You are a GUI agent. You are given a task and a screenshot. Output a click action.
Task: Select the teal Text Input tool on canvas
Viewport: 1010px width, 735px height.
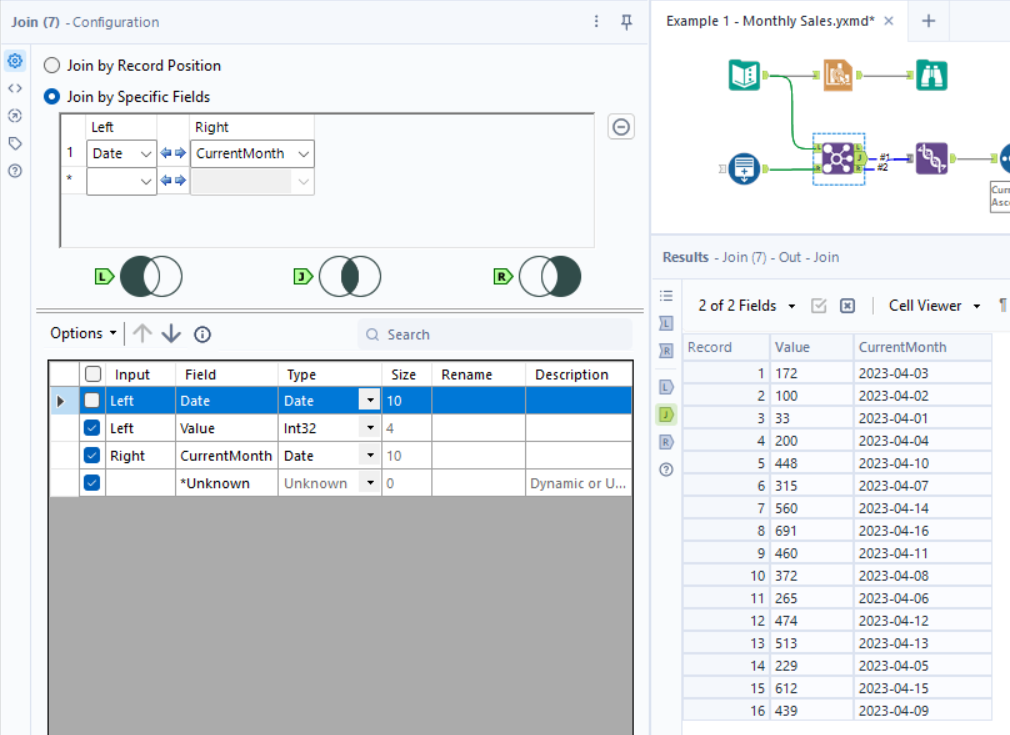(742, 168)
